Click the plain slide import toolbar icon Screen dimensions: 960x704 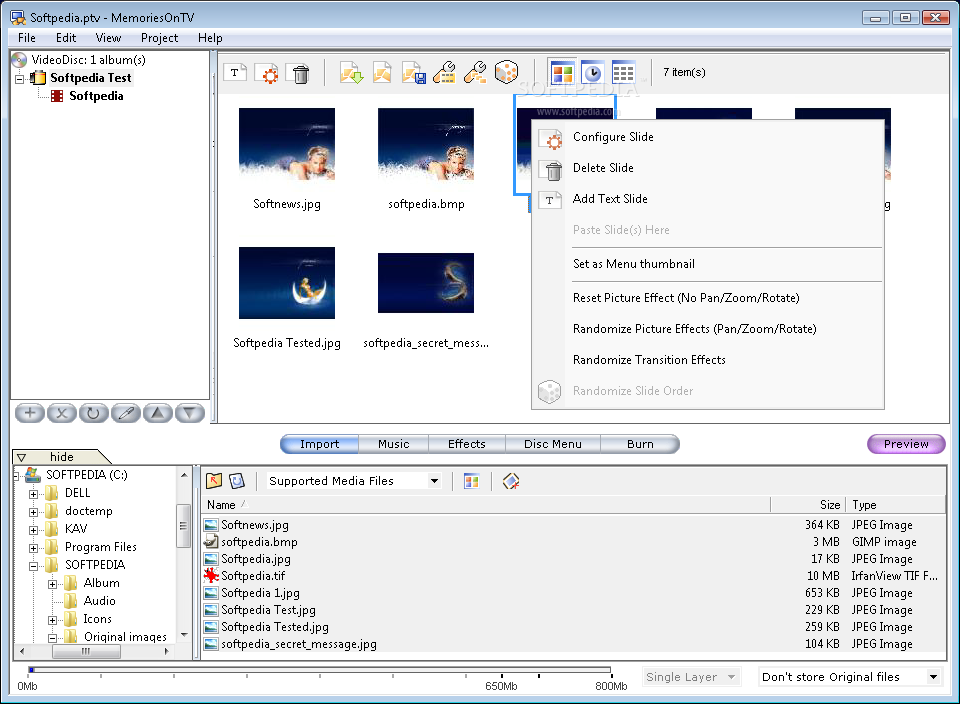coord(382,73)
